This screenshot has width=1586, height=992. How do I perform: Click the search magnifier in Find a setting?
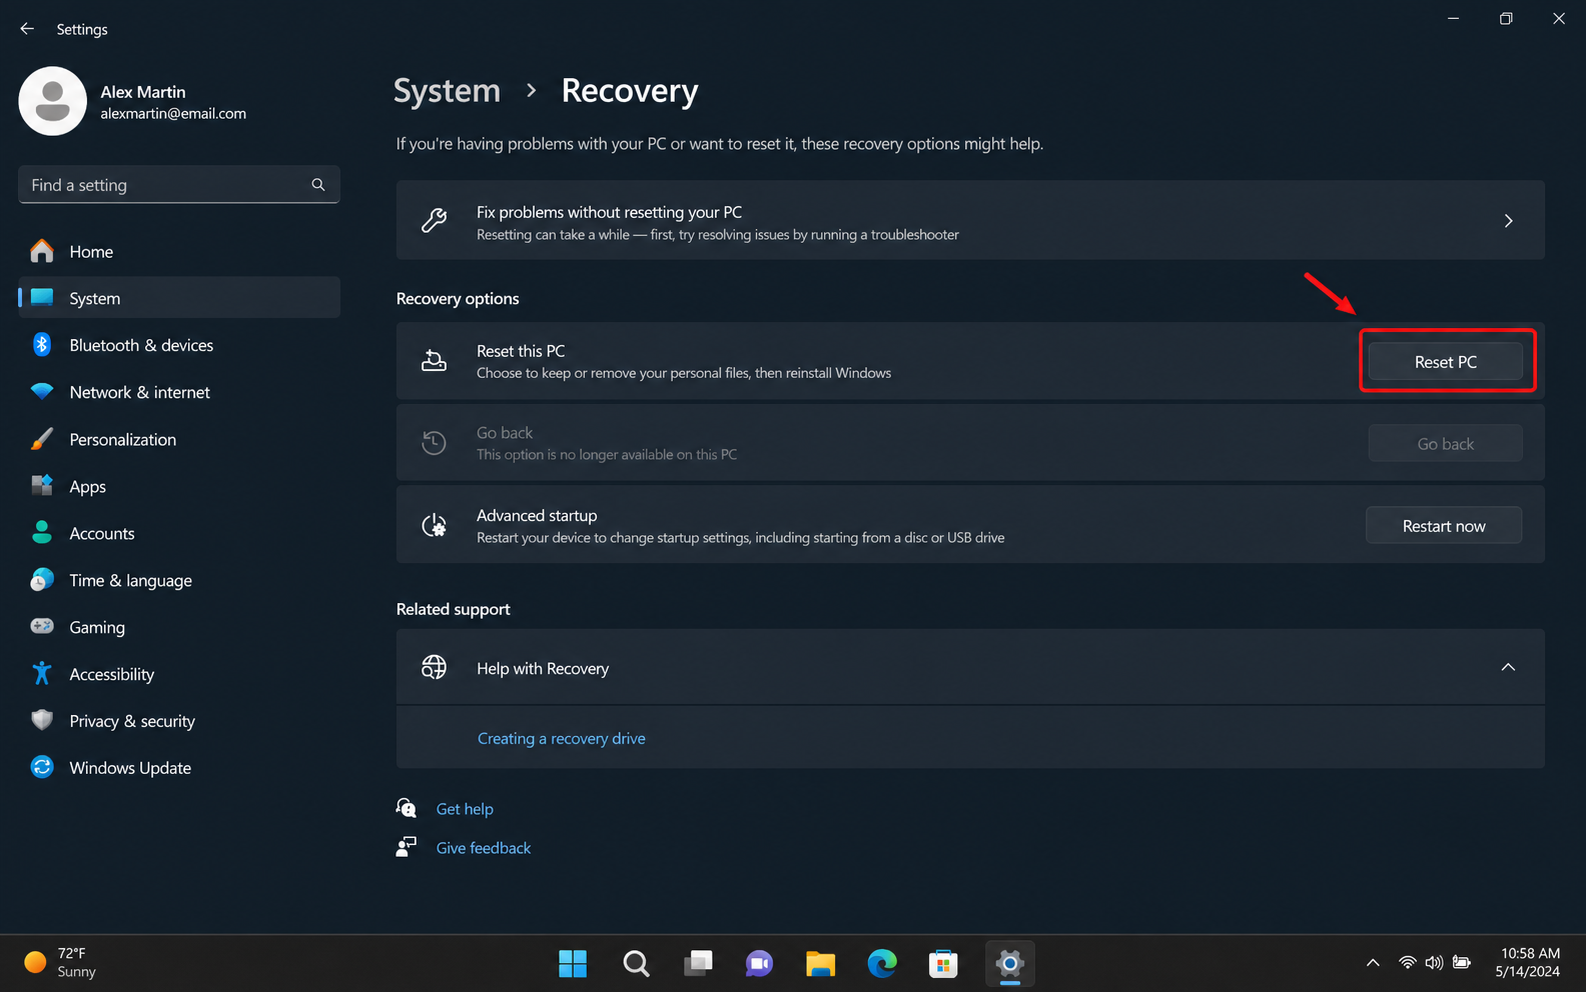point(318,185)
